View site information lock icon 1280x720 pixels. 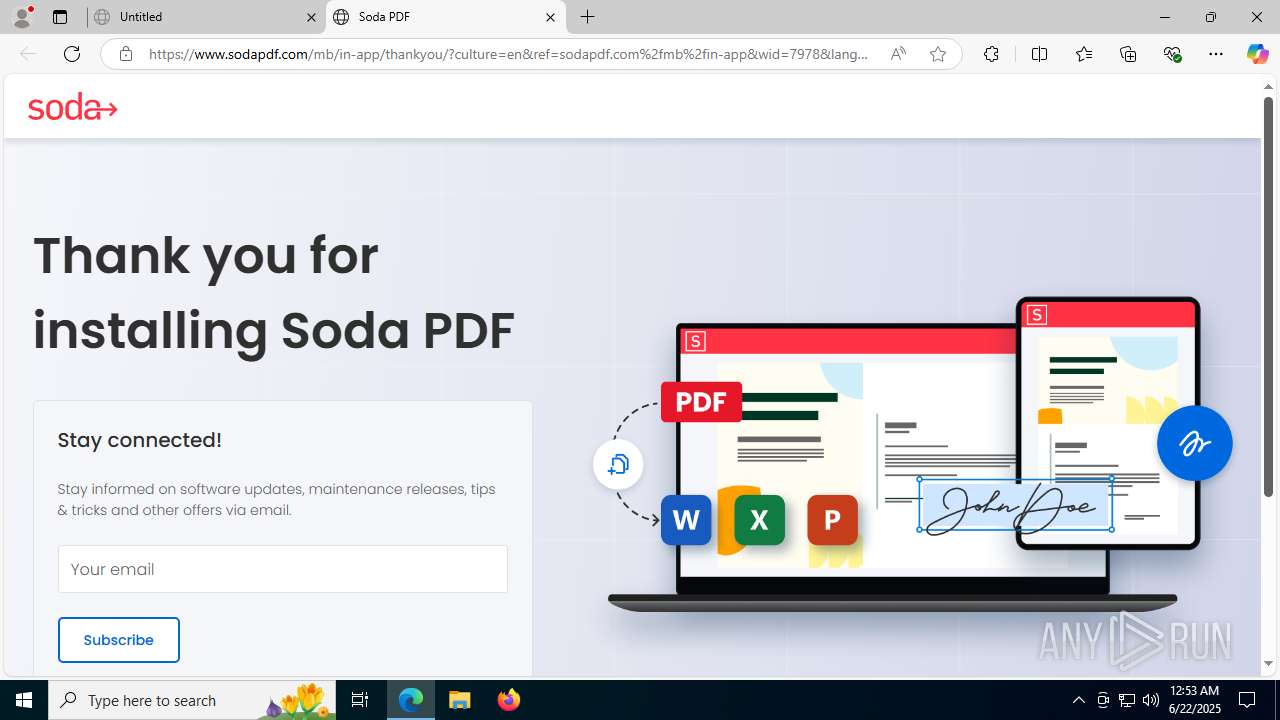coord(125,54)
